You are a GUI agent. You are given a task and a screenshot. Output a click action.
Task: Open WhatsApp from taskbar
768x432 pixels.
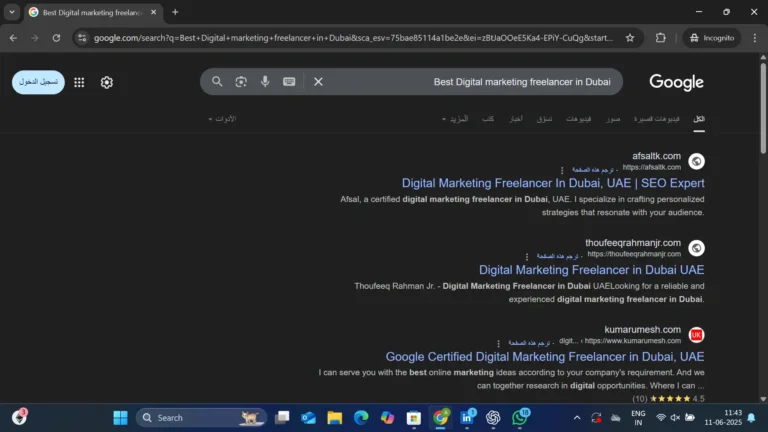coord(520,418)
